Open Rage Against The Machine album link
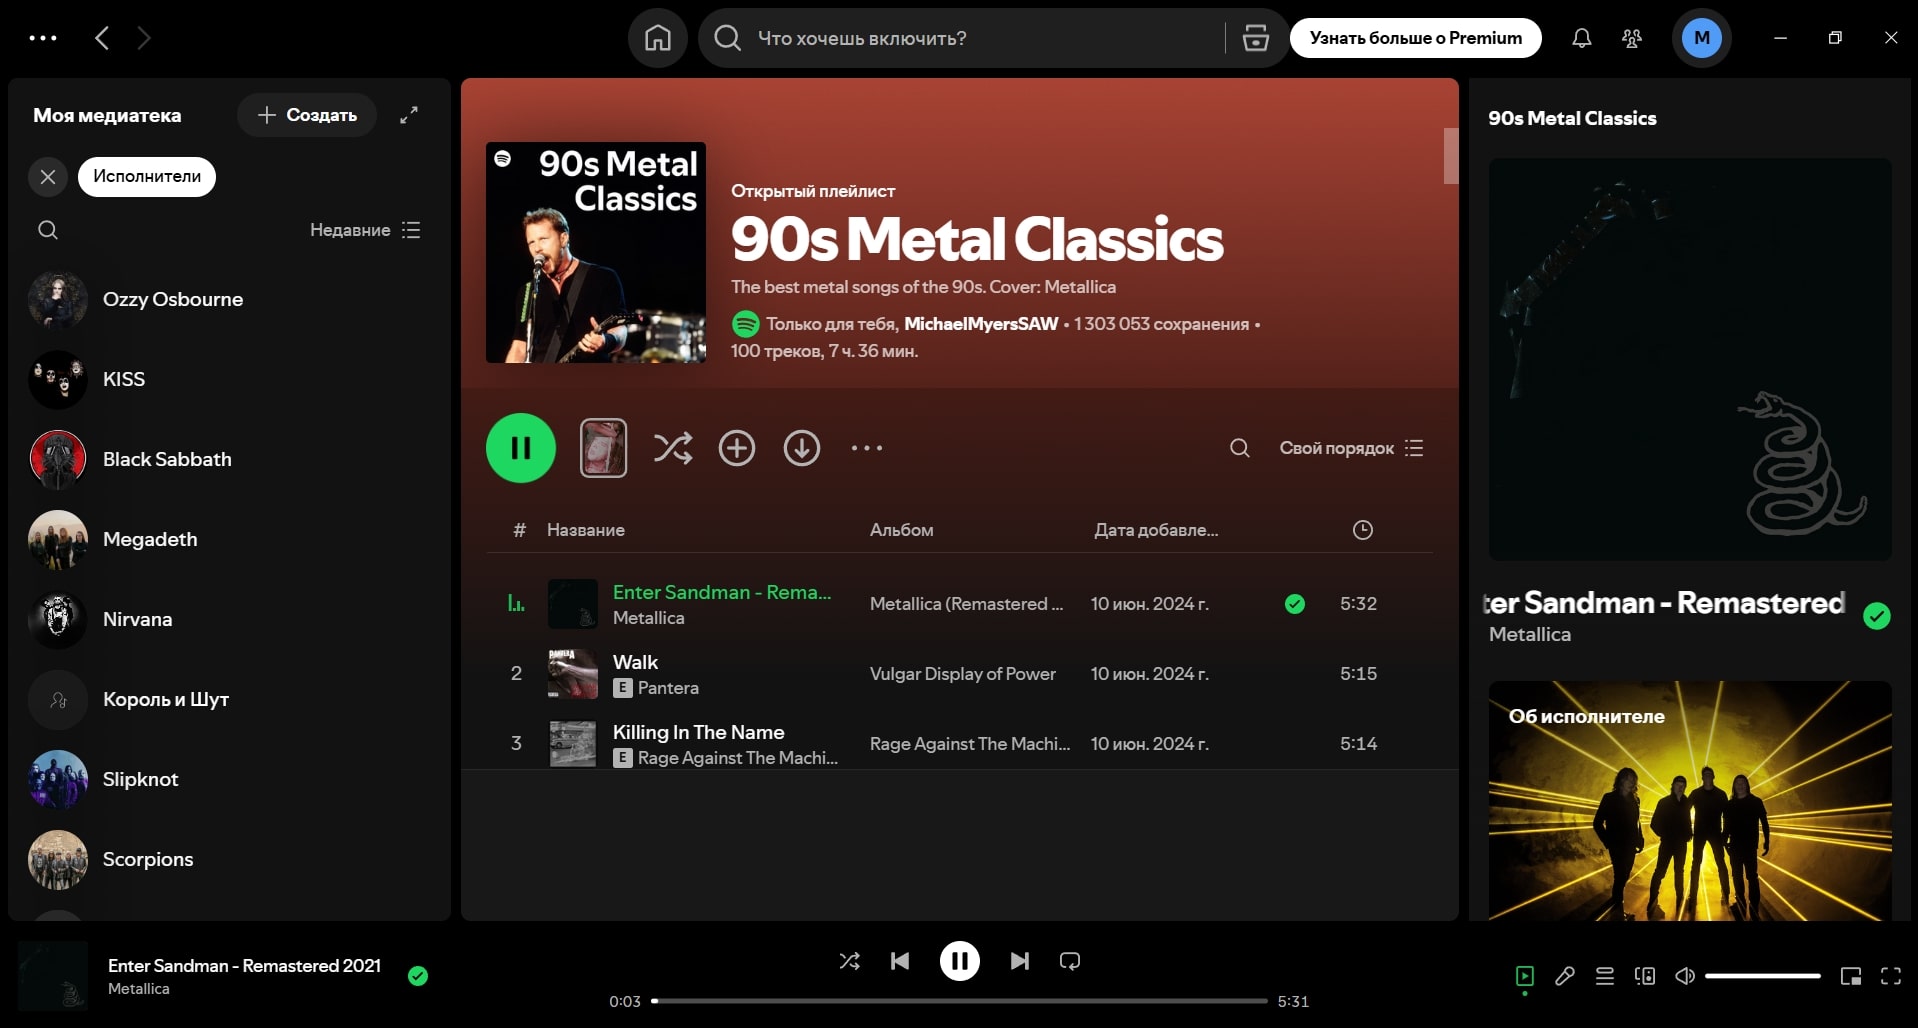1918x1028 pixels. [x=969, y=744]
